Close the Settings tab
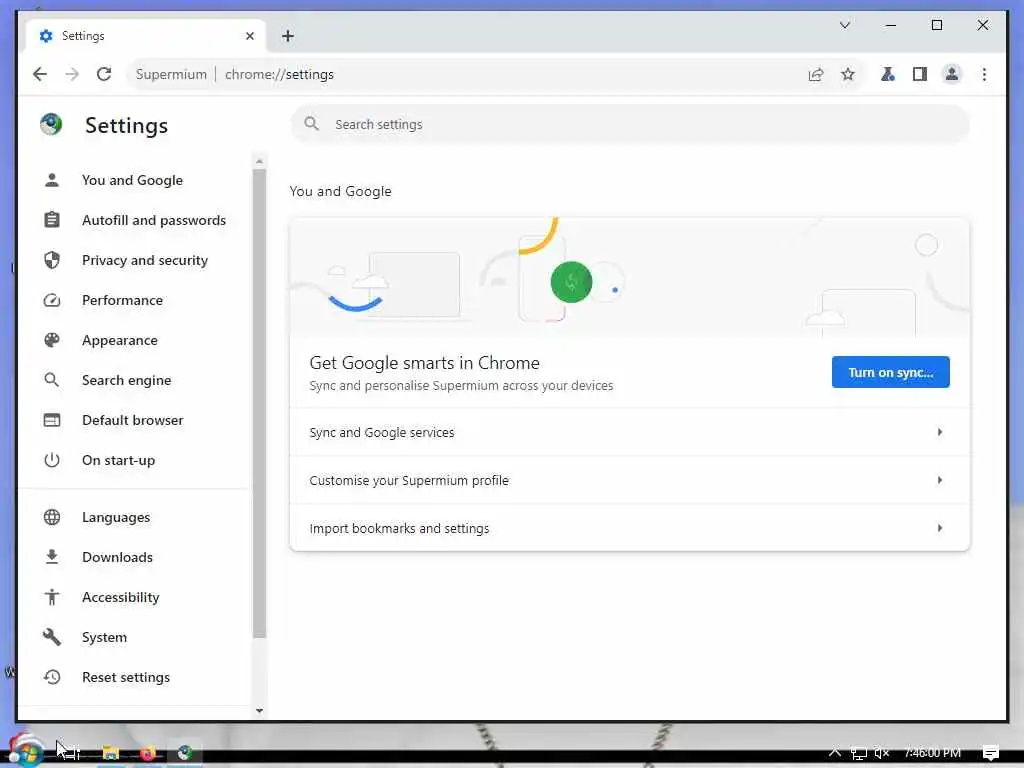 click(249, 36)
